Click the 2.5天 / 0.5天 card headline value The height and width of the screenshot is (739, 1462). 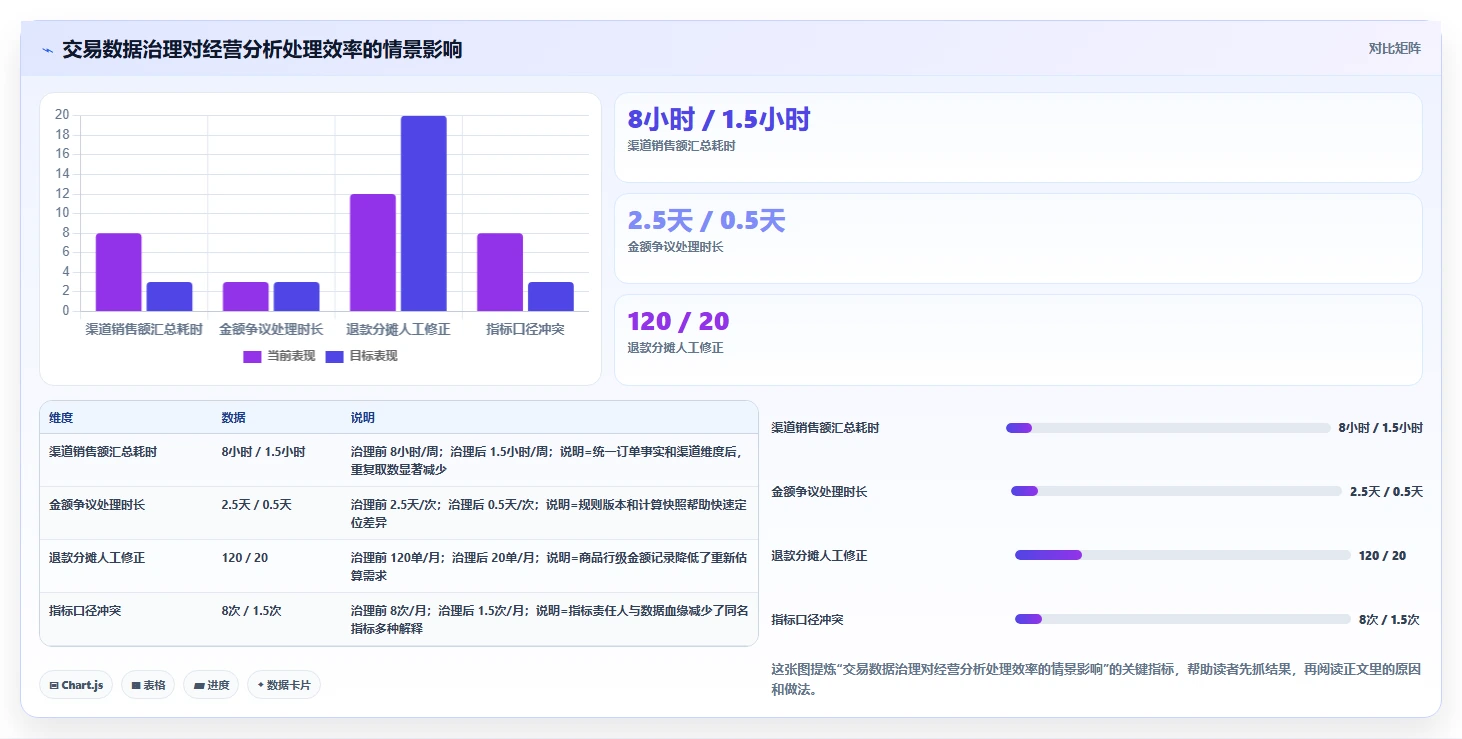point(706,221)
